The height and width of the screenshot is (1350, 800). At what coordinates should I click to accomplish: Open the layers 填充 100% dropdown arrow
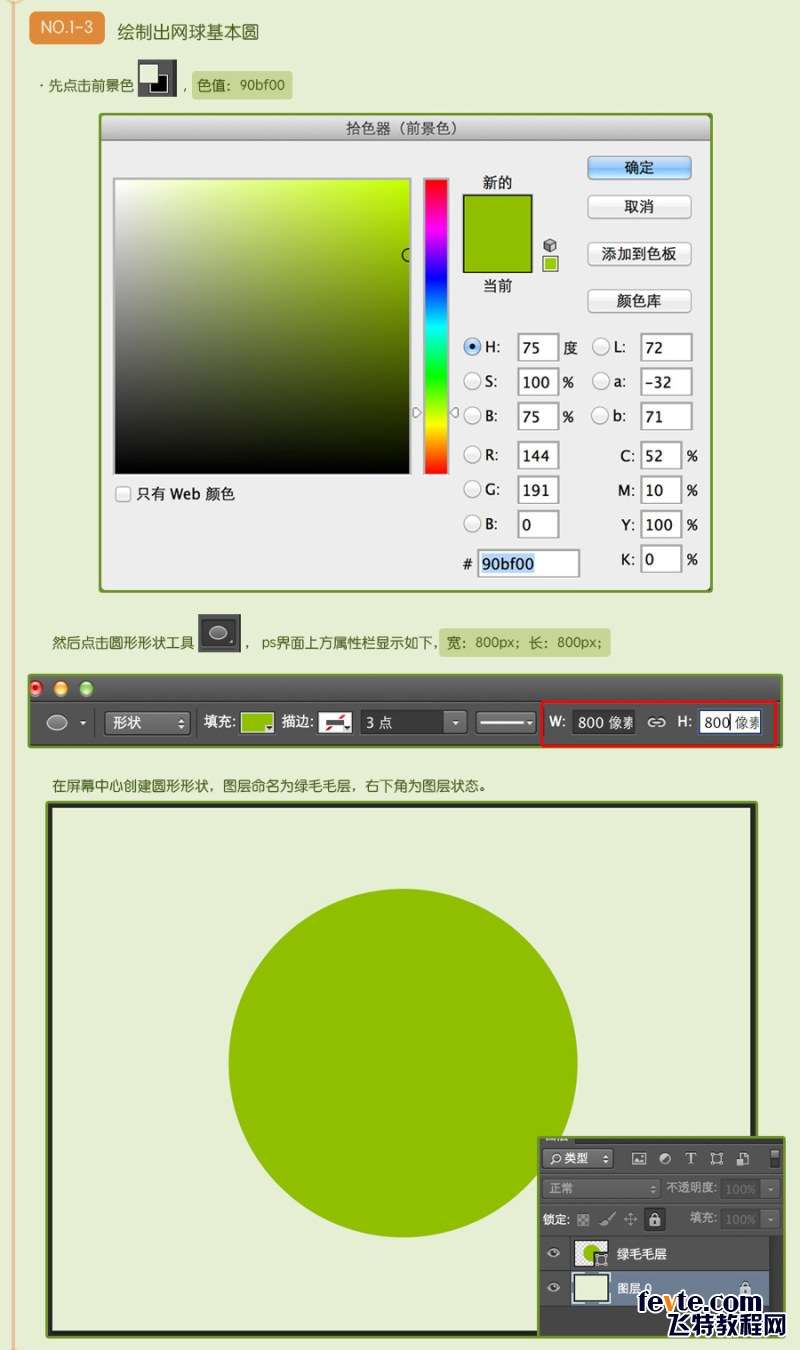pos(770,1220)
